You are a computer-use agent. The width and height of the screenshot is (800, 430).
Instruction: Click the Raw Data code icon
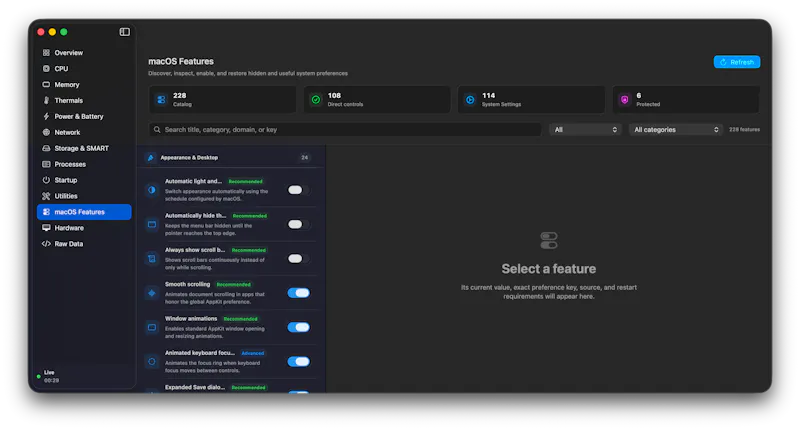coord(46,244)
